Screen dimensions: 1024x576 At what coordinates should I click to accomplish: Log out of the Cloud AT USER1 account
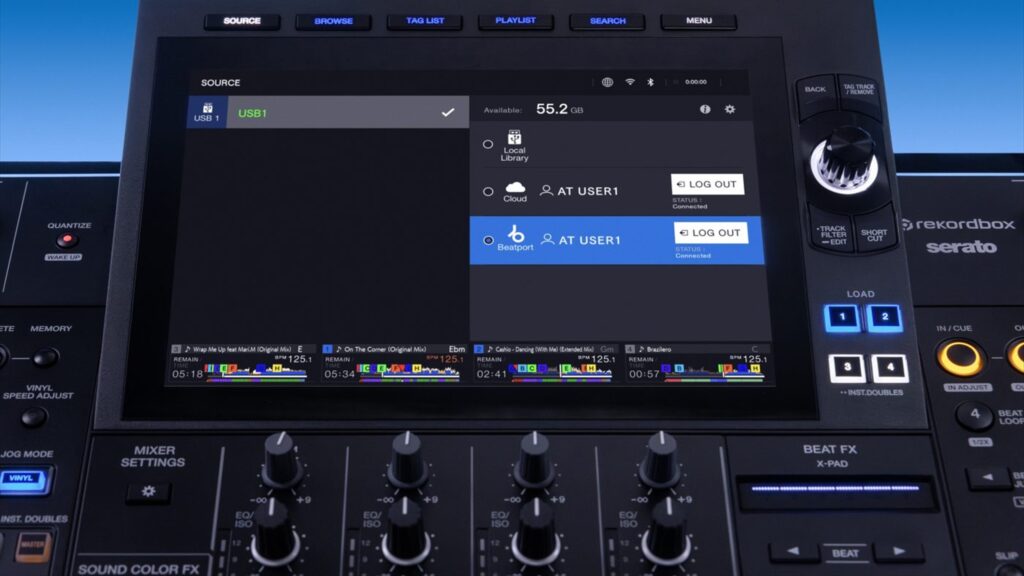click(x=708, y=184)
